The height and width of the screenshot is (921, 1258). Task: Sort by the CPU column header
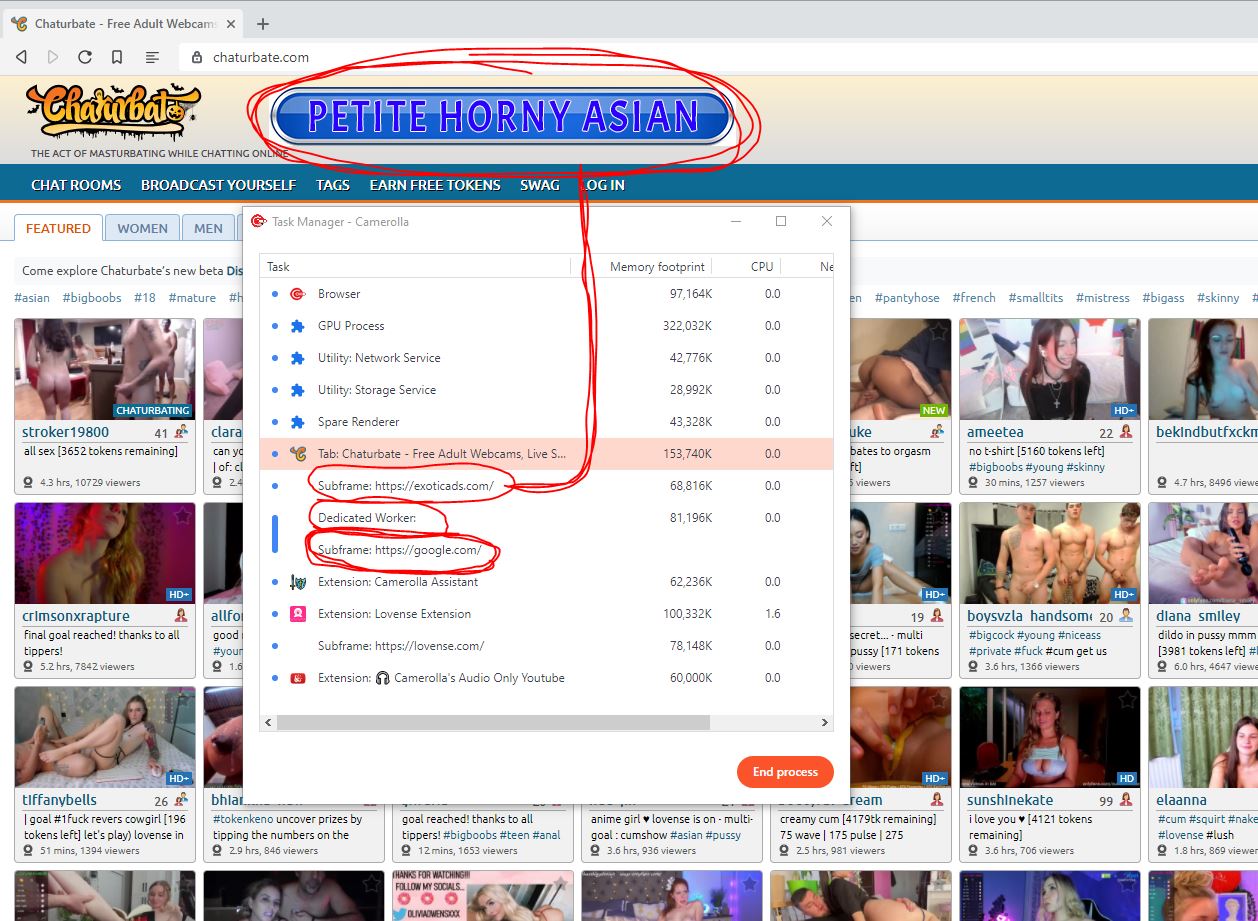coord(747,267)
